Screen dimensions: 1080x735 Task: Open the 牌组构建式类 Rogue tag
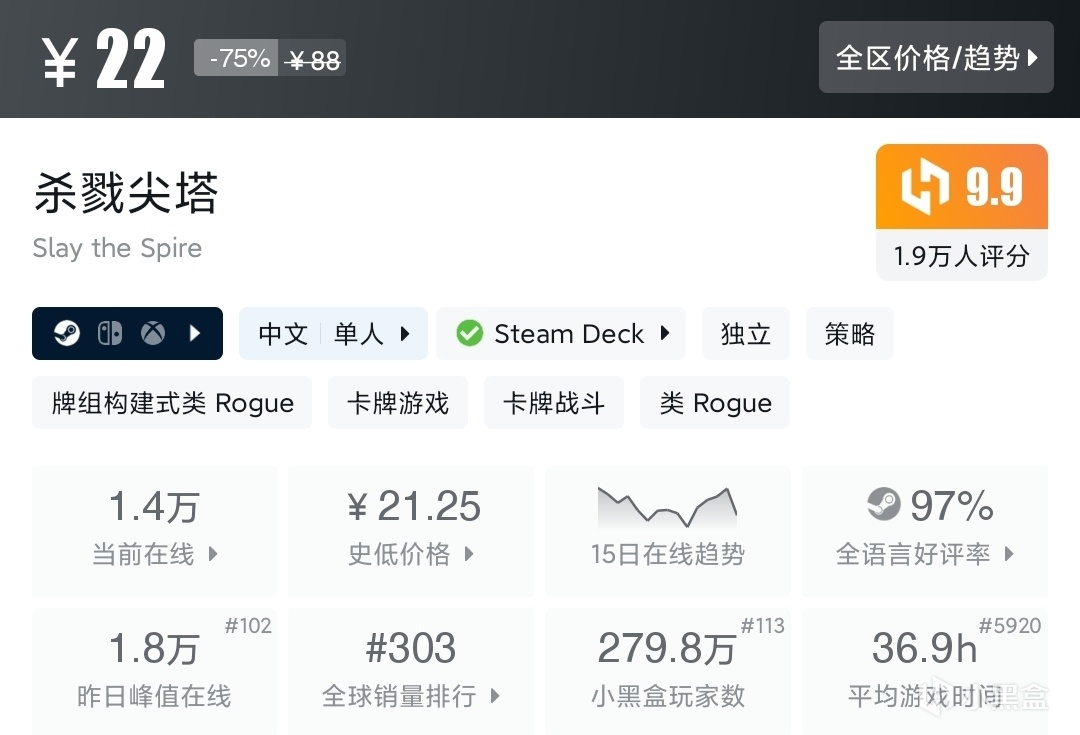(172, 403)
